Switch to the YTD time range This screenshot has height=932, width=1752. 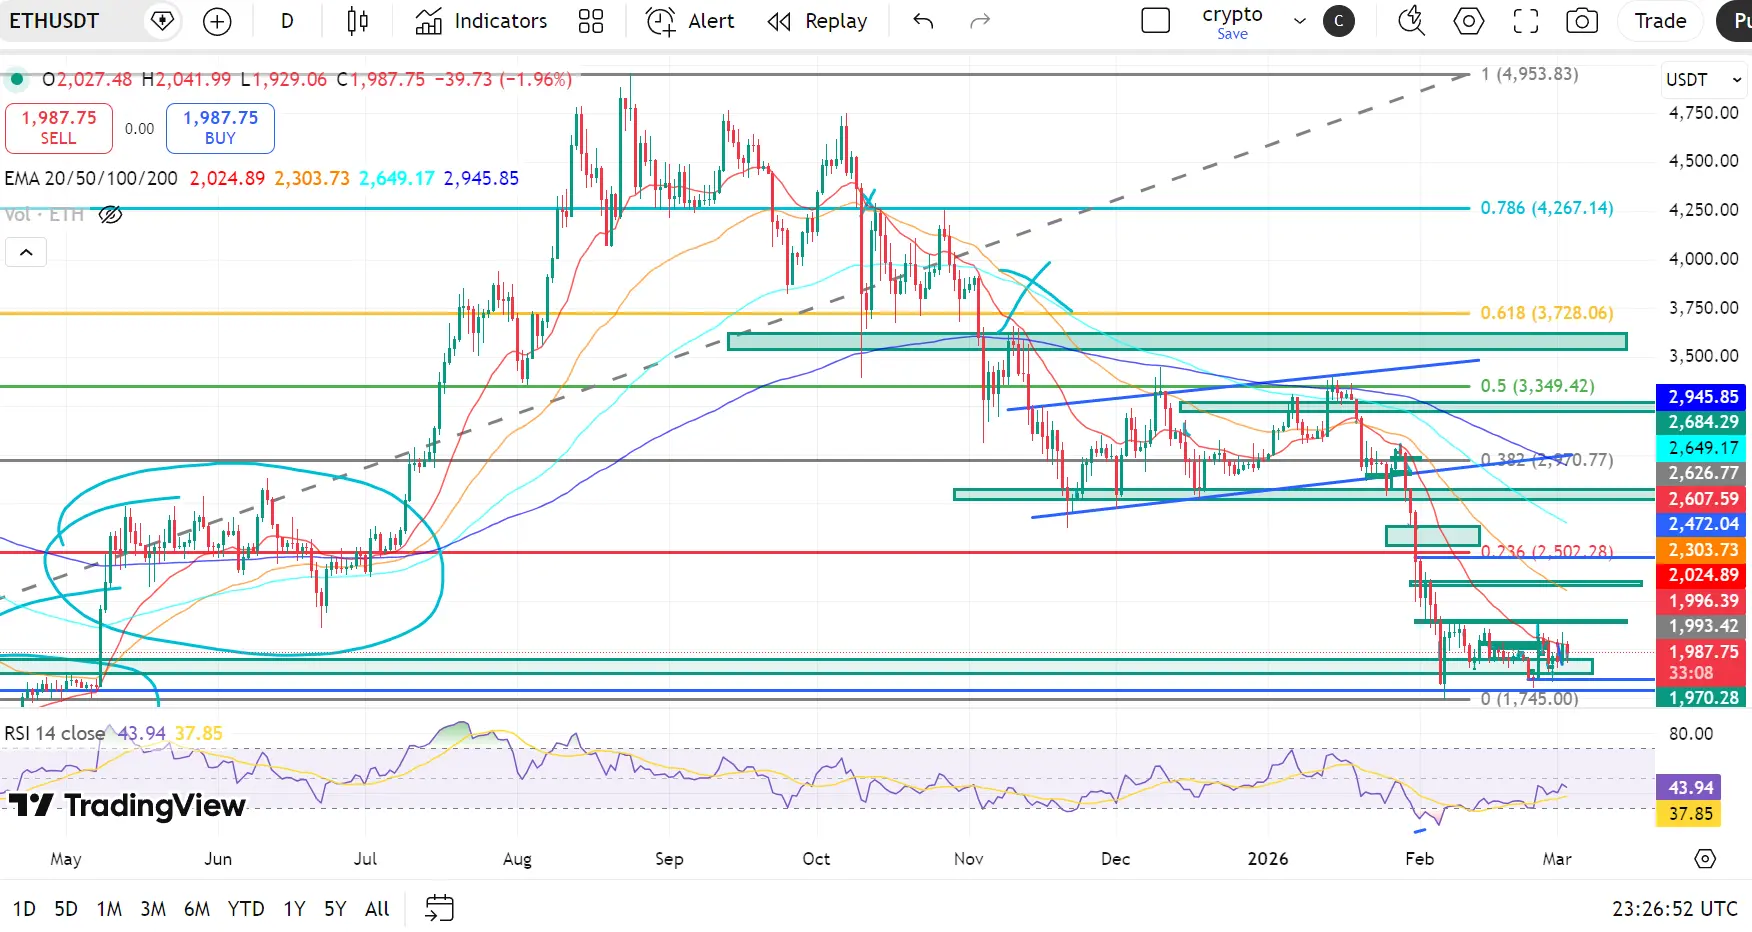(x=246, y=909)
